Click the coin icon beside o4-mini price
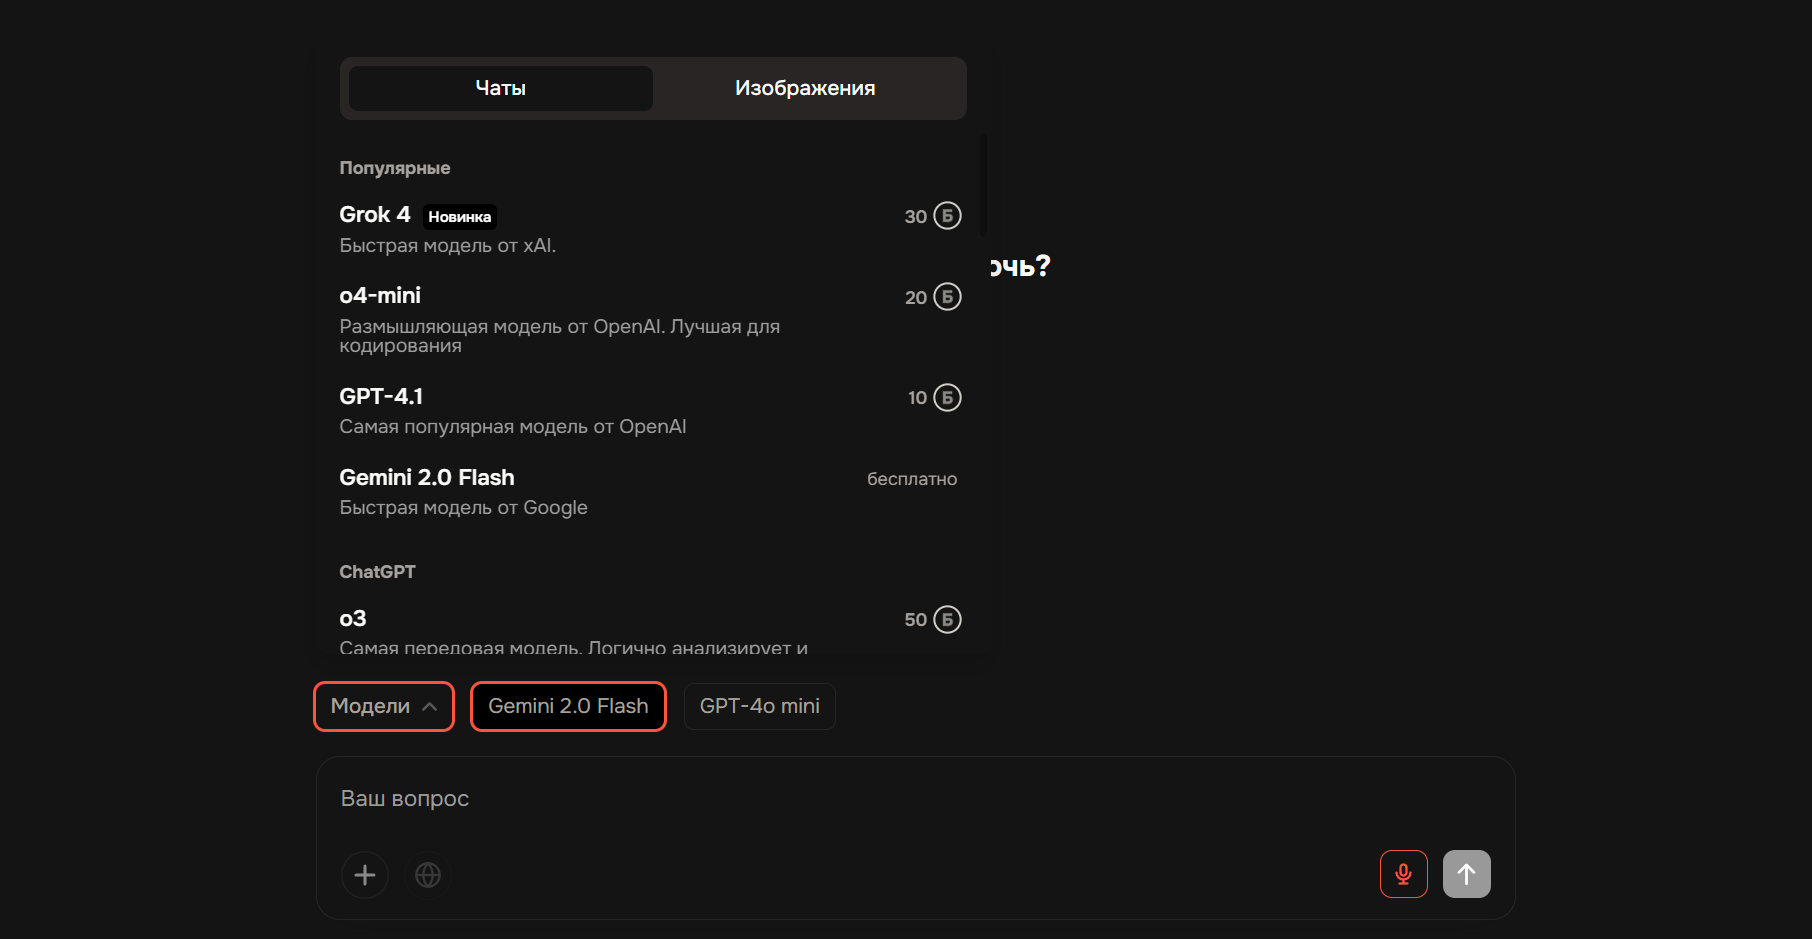 [947, 297]
